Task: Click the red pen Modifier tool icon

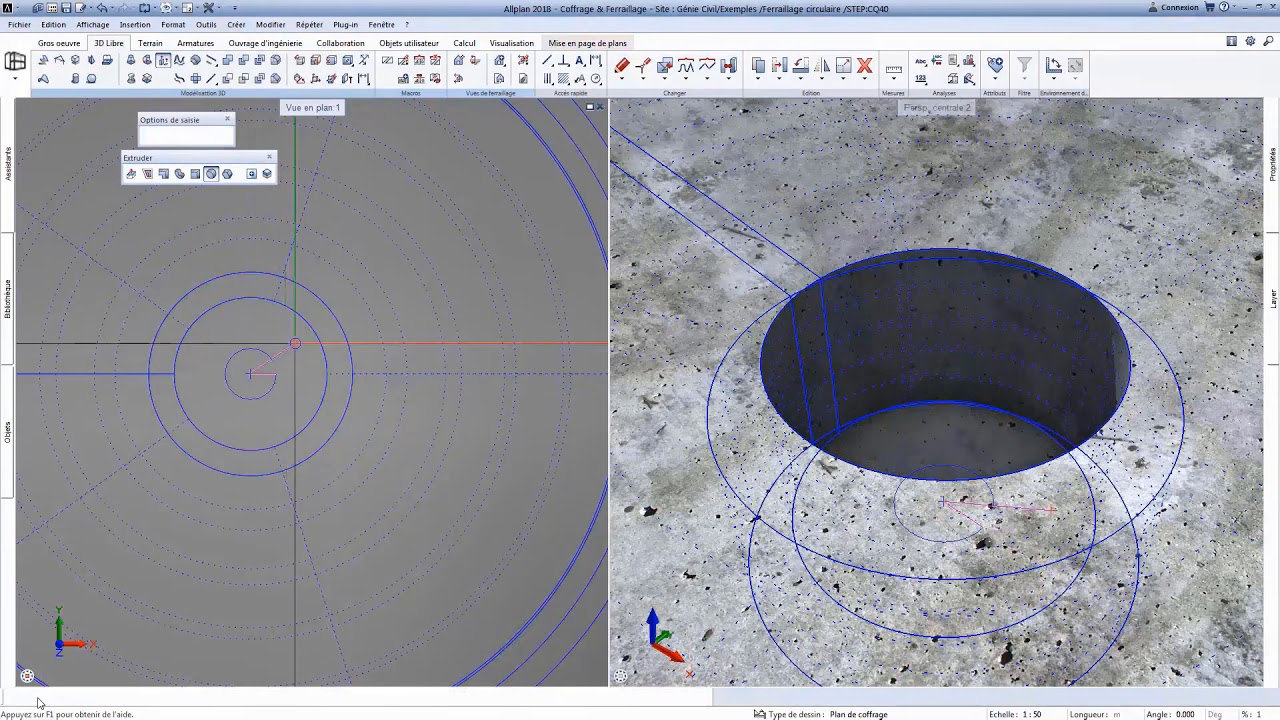Action: coord(622,66)
